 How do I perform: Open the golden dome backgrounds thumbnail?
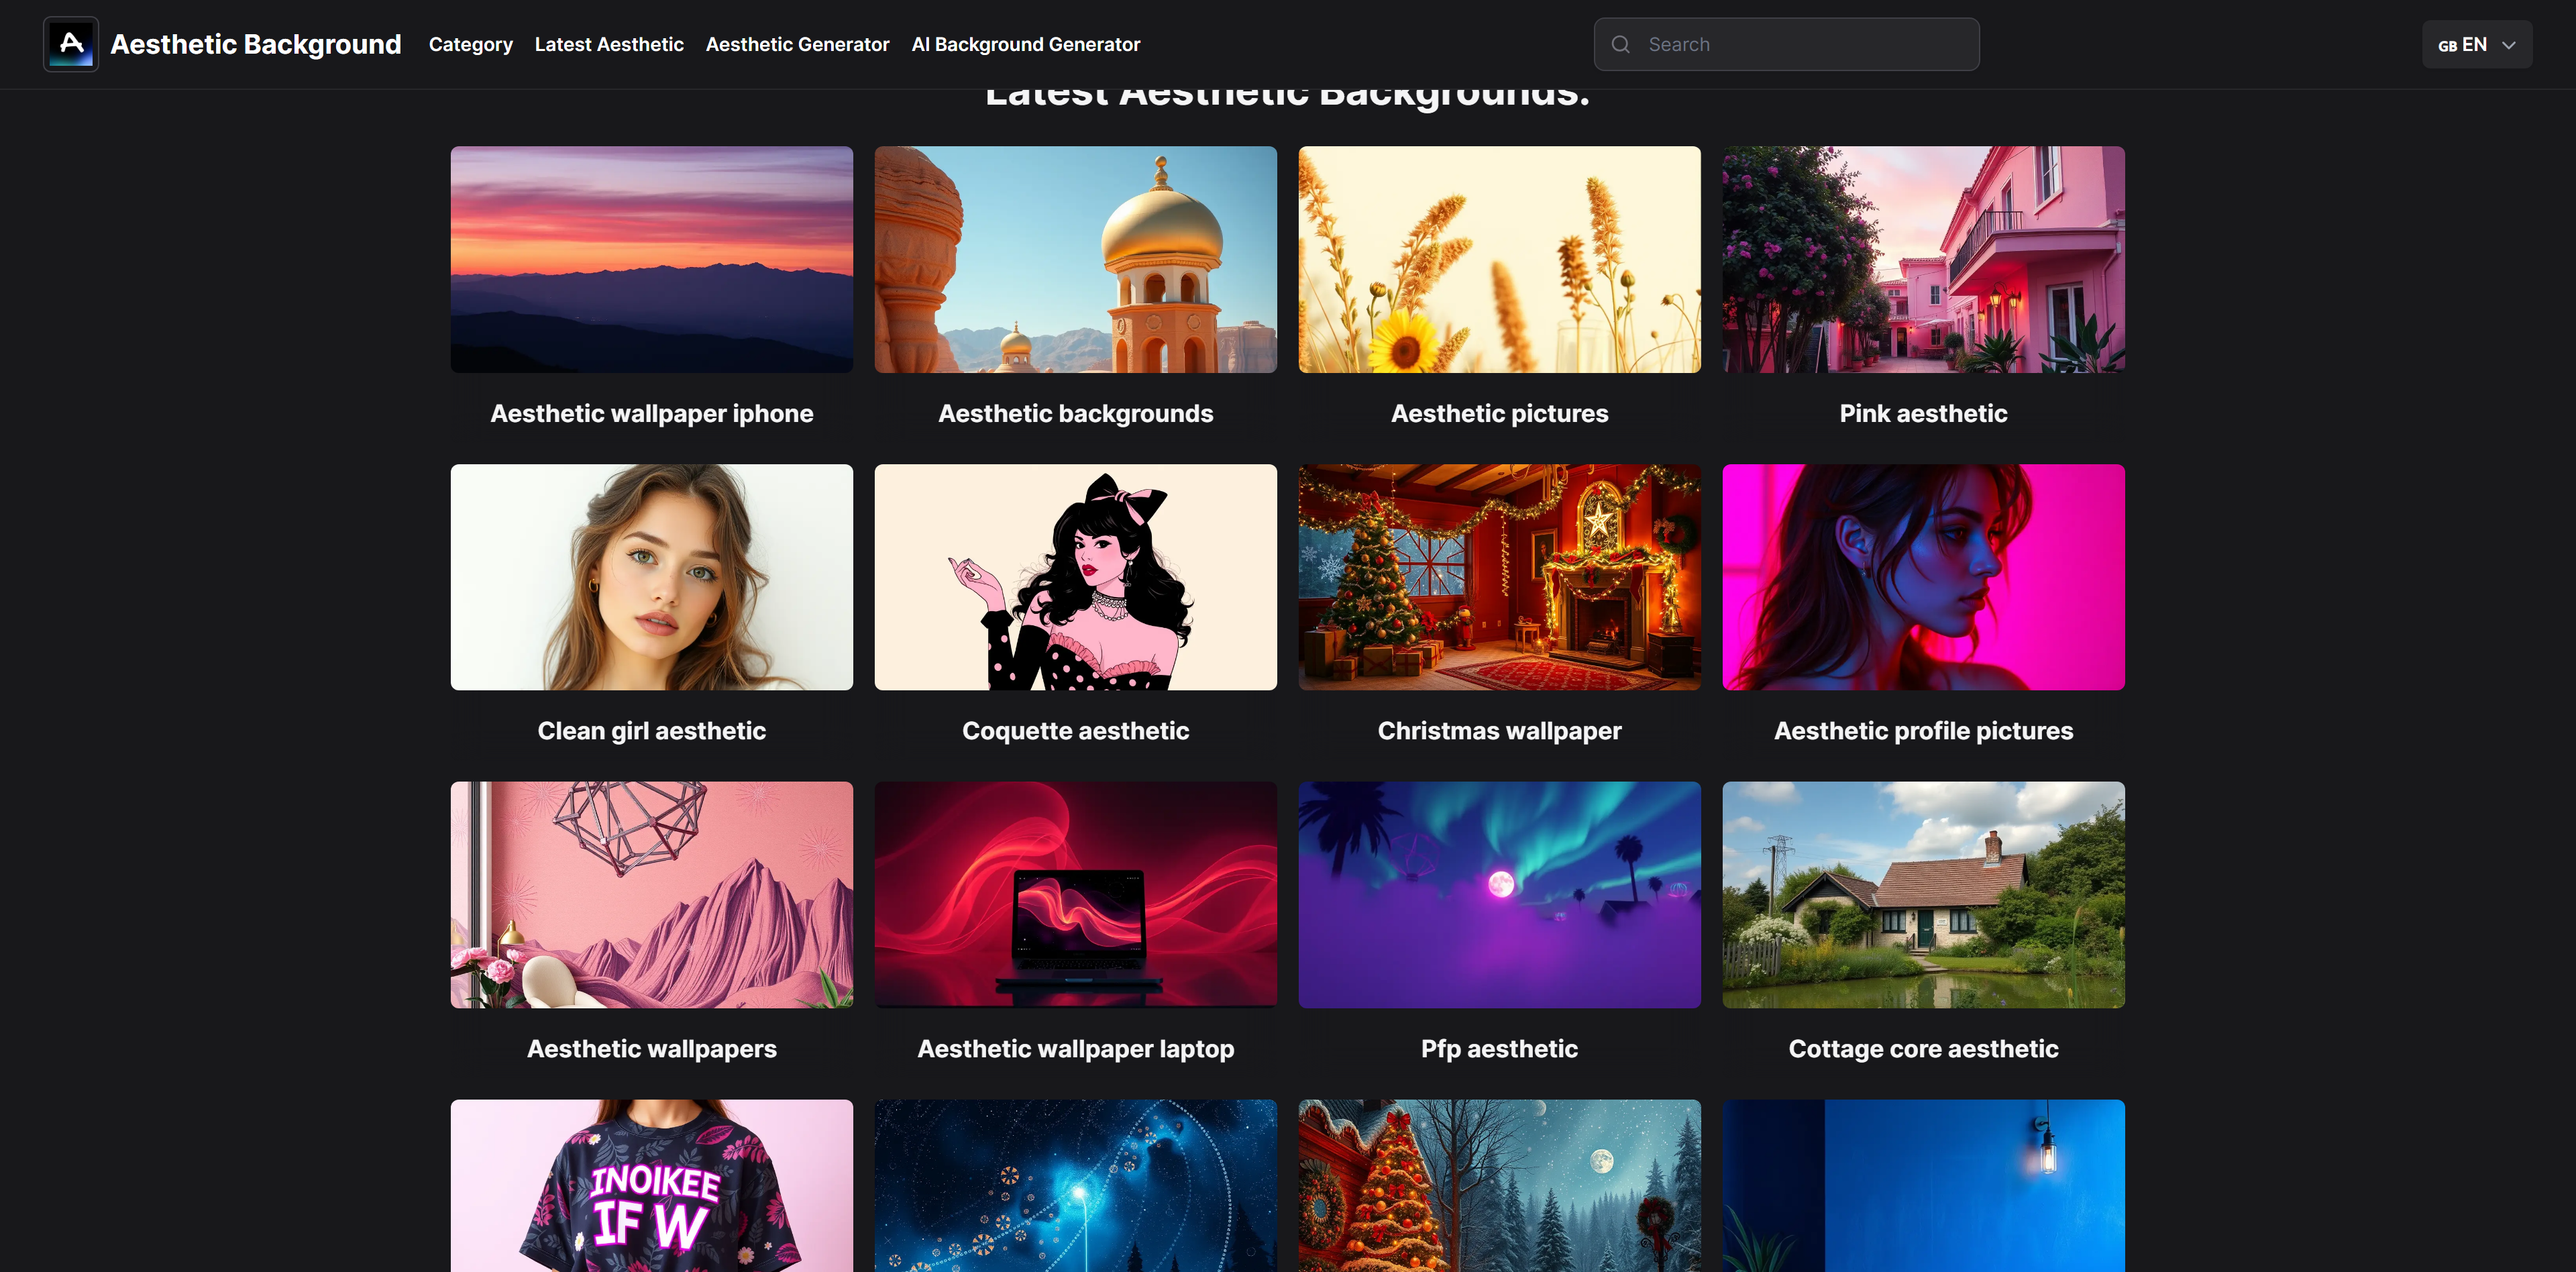tap(1075, 259)
